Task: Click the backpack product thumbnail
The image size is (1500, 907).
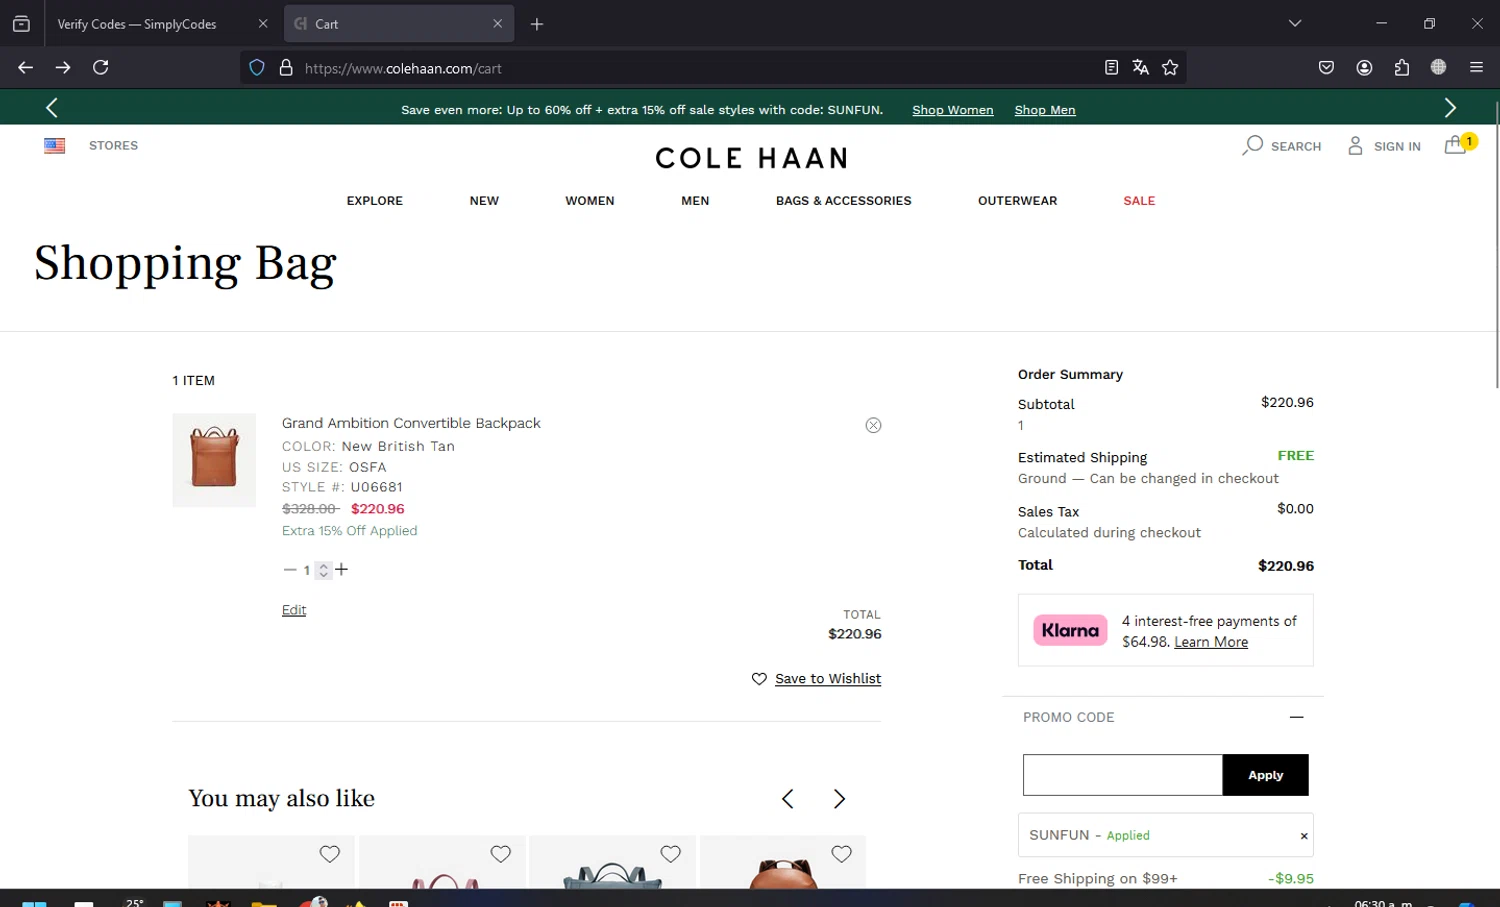Action: pos(214,460)
